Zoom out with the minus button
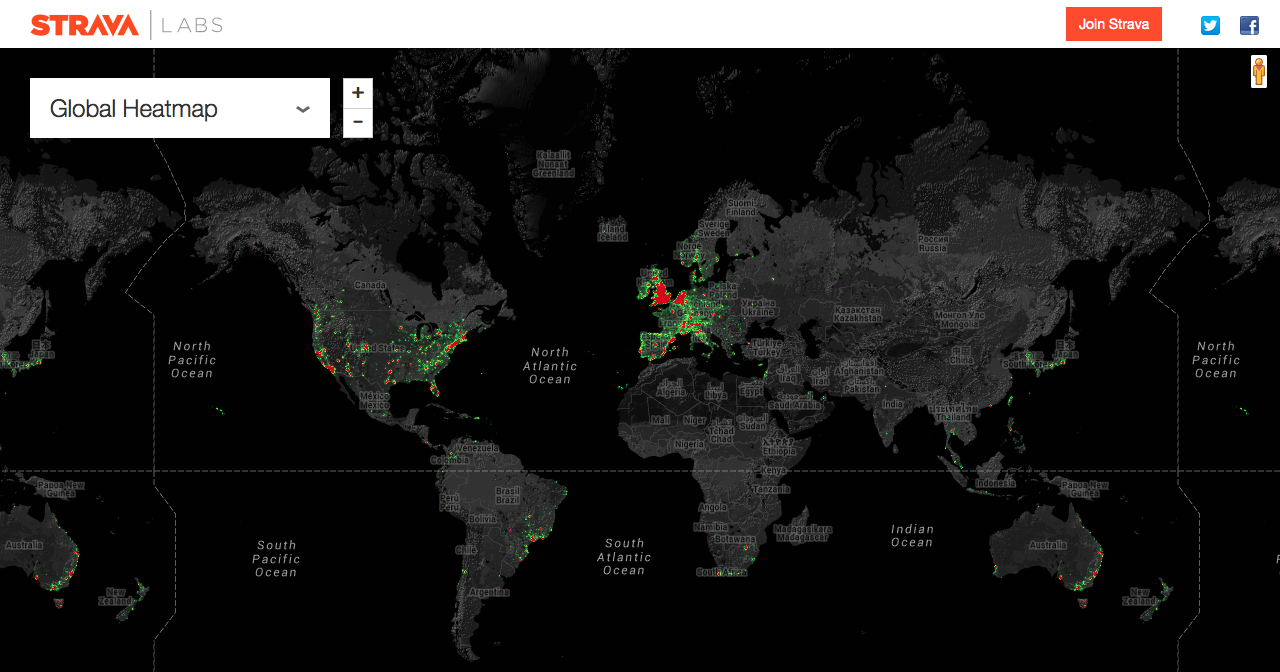The width and height of the screenshot is (1280, 672). (358, 123)
